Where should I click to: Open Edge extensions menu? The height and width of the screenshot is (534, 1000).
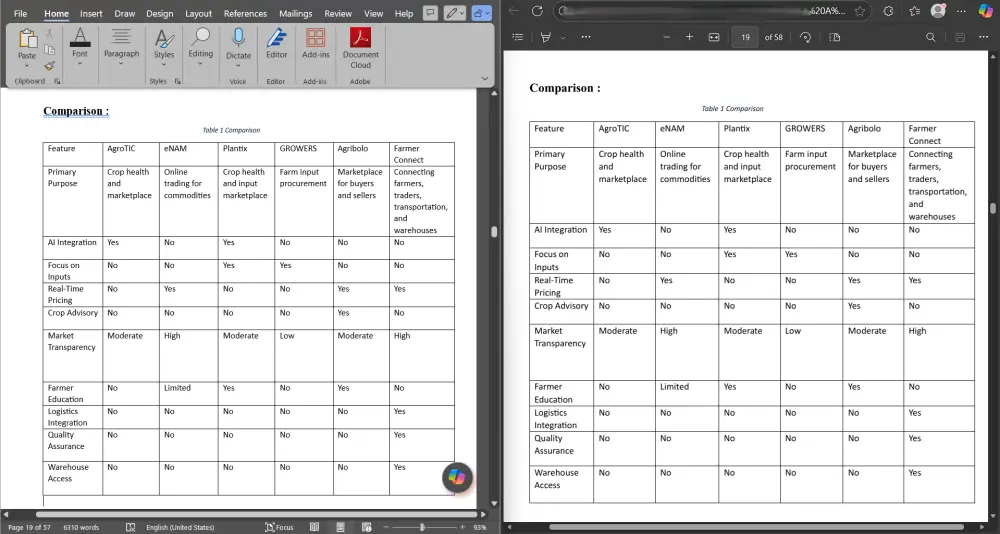tap(888, 11)
